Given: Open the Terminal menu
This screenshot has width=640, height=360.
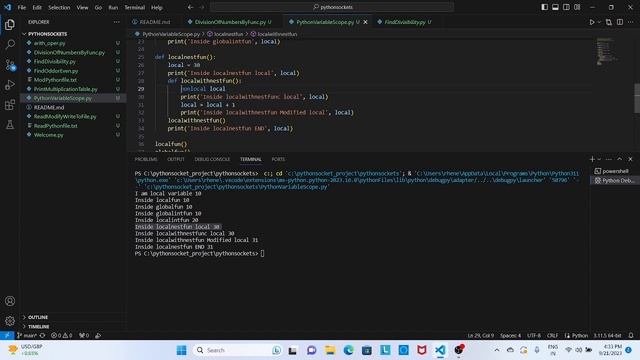Looking at the screenshot, I should [135, 7].
